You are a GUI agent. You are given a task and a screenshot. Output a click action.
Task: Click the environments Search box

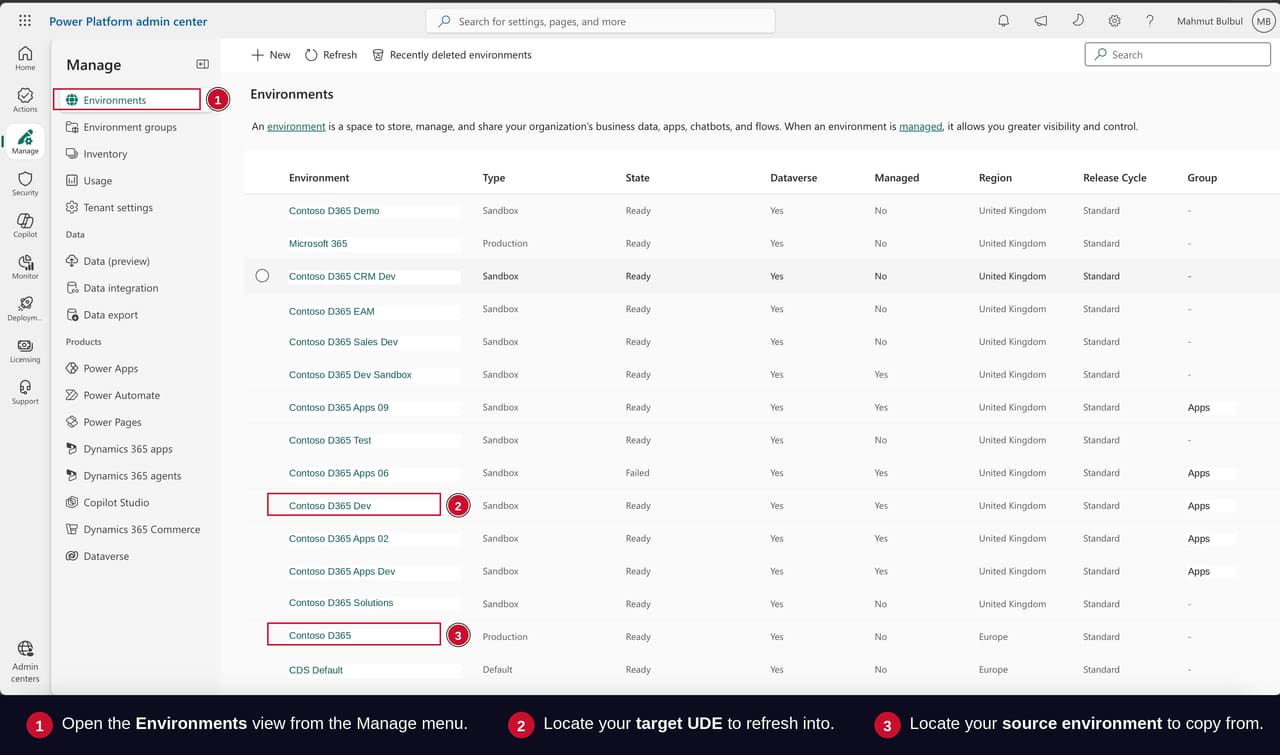(x=1177, y=55)
